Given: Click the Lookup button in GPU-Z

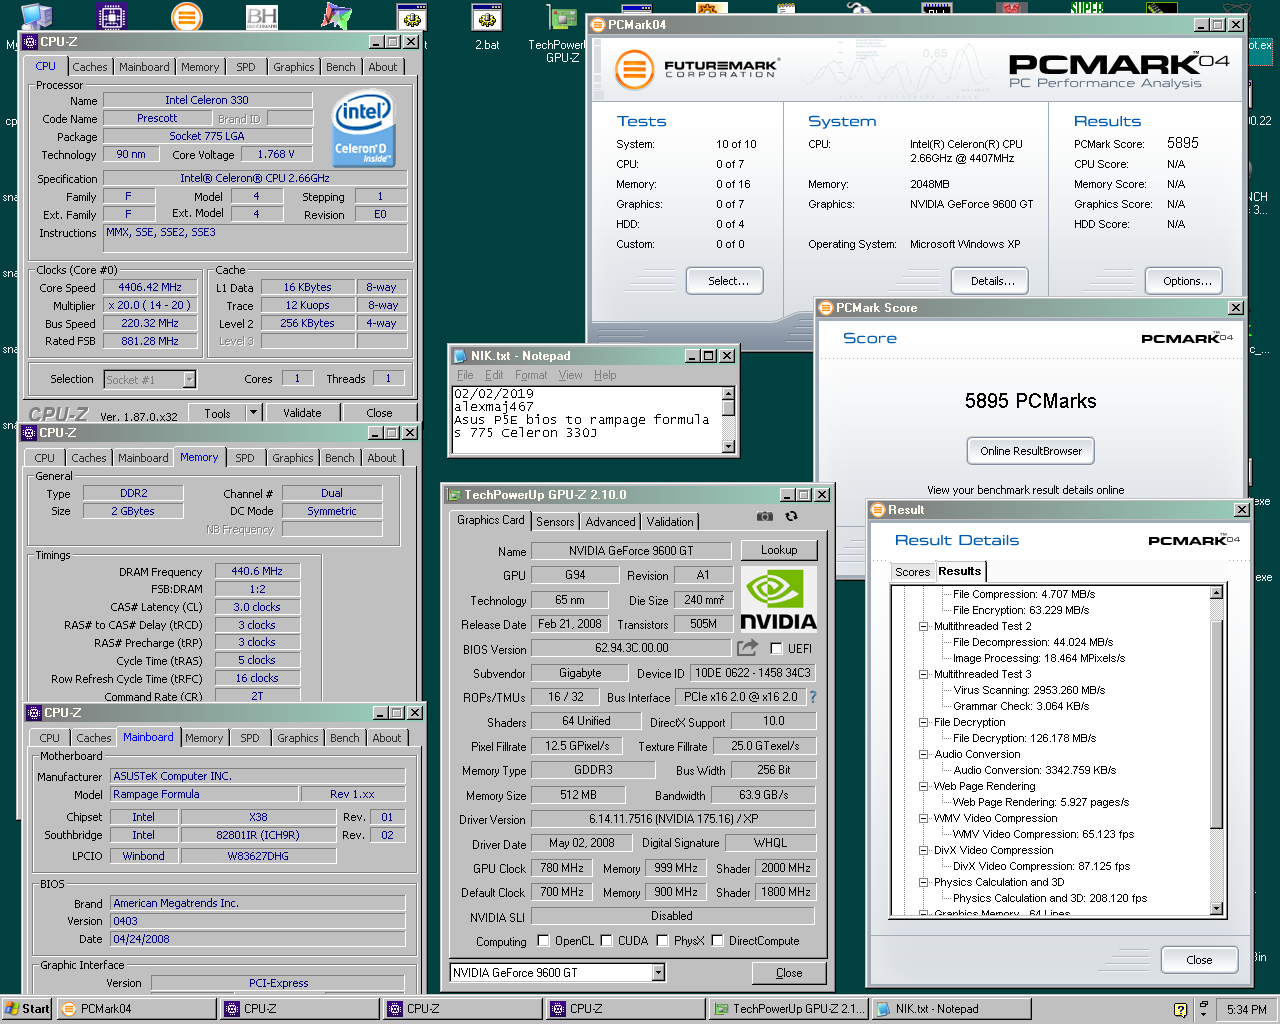Looking at the screenshot, I should 779,550.
